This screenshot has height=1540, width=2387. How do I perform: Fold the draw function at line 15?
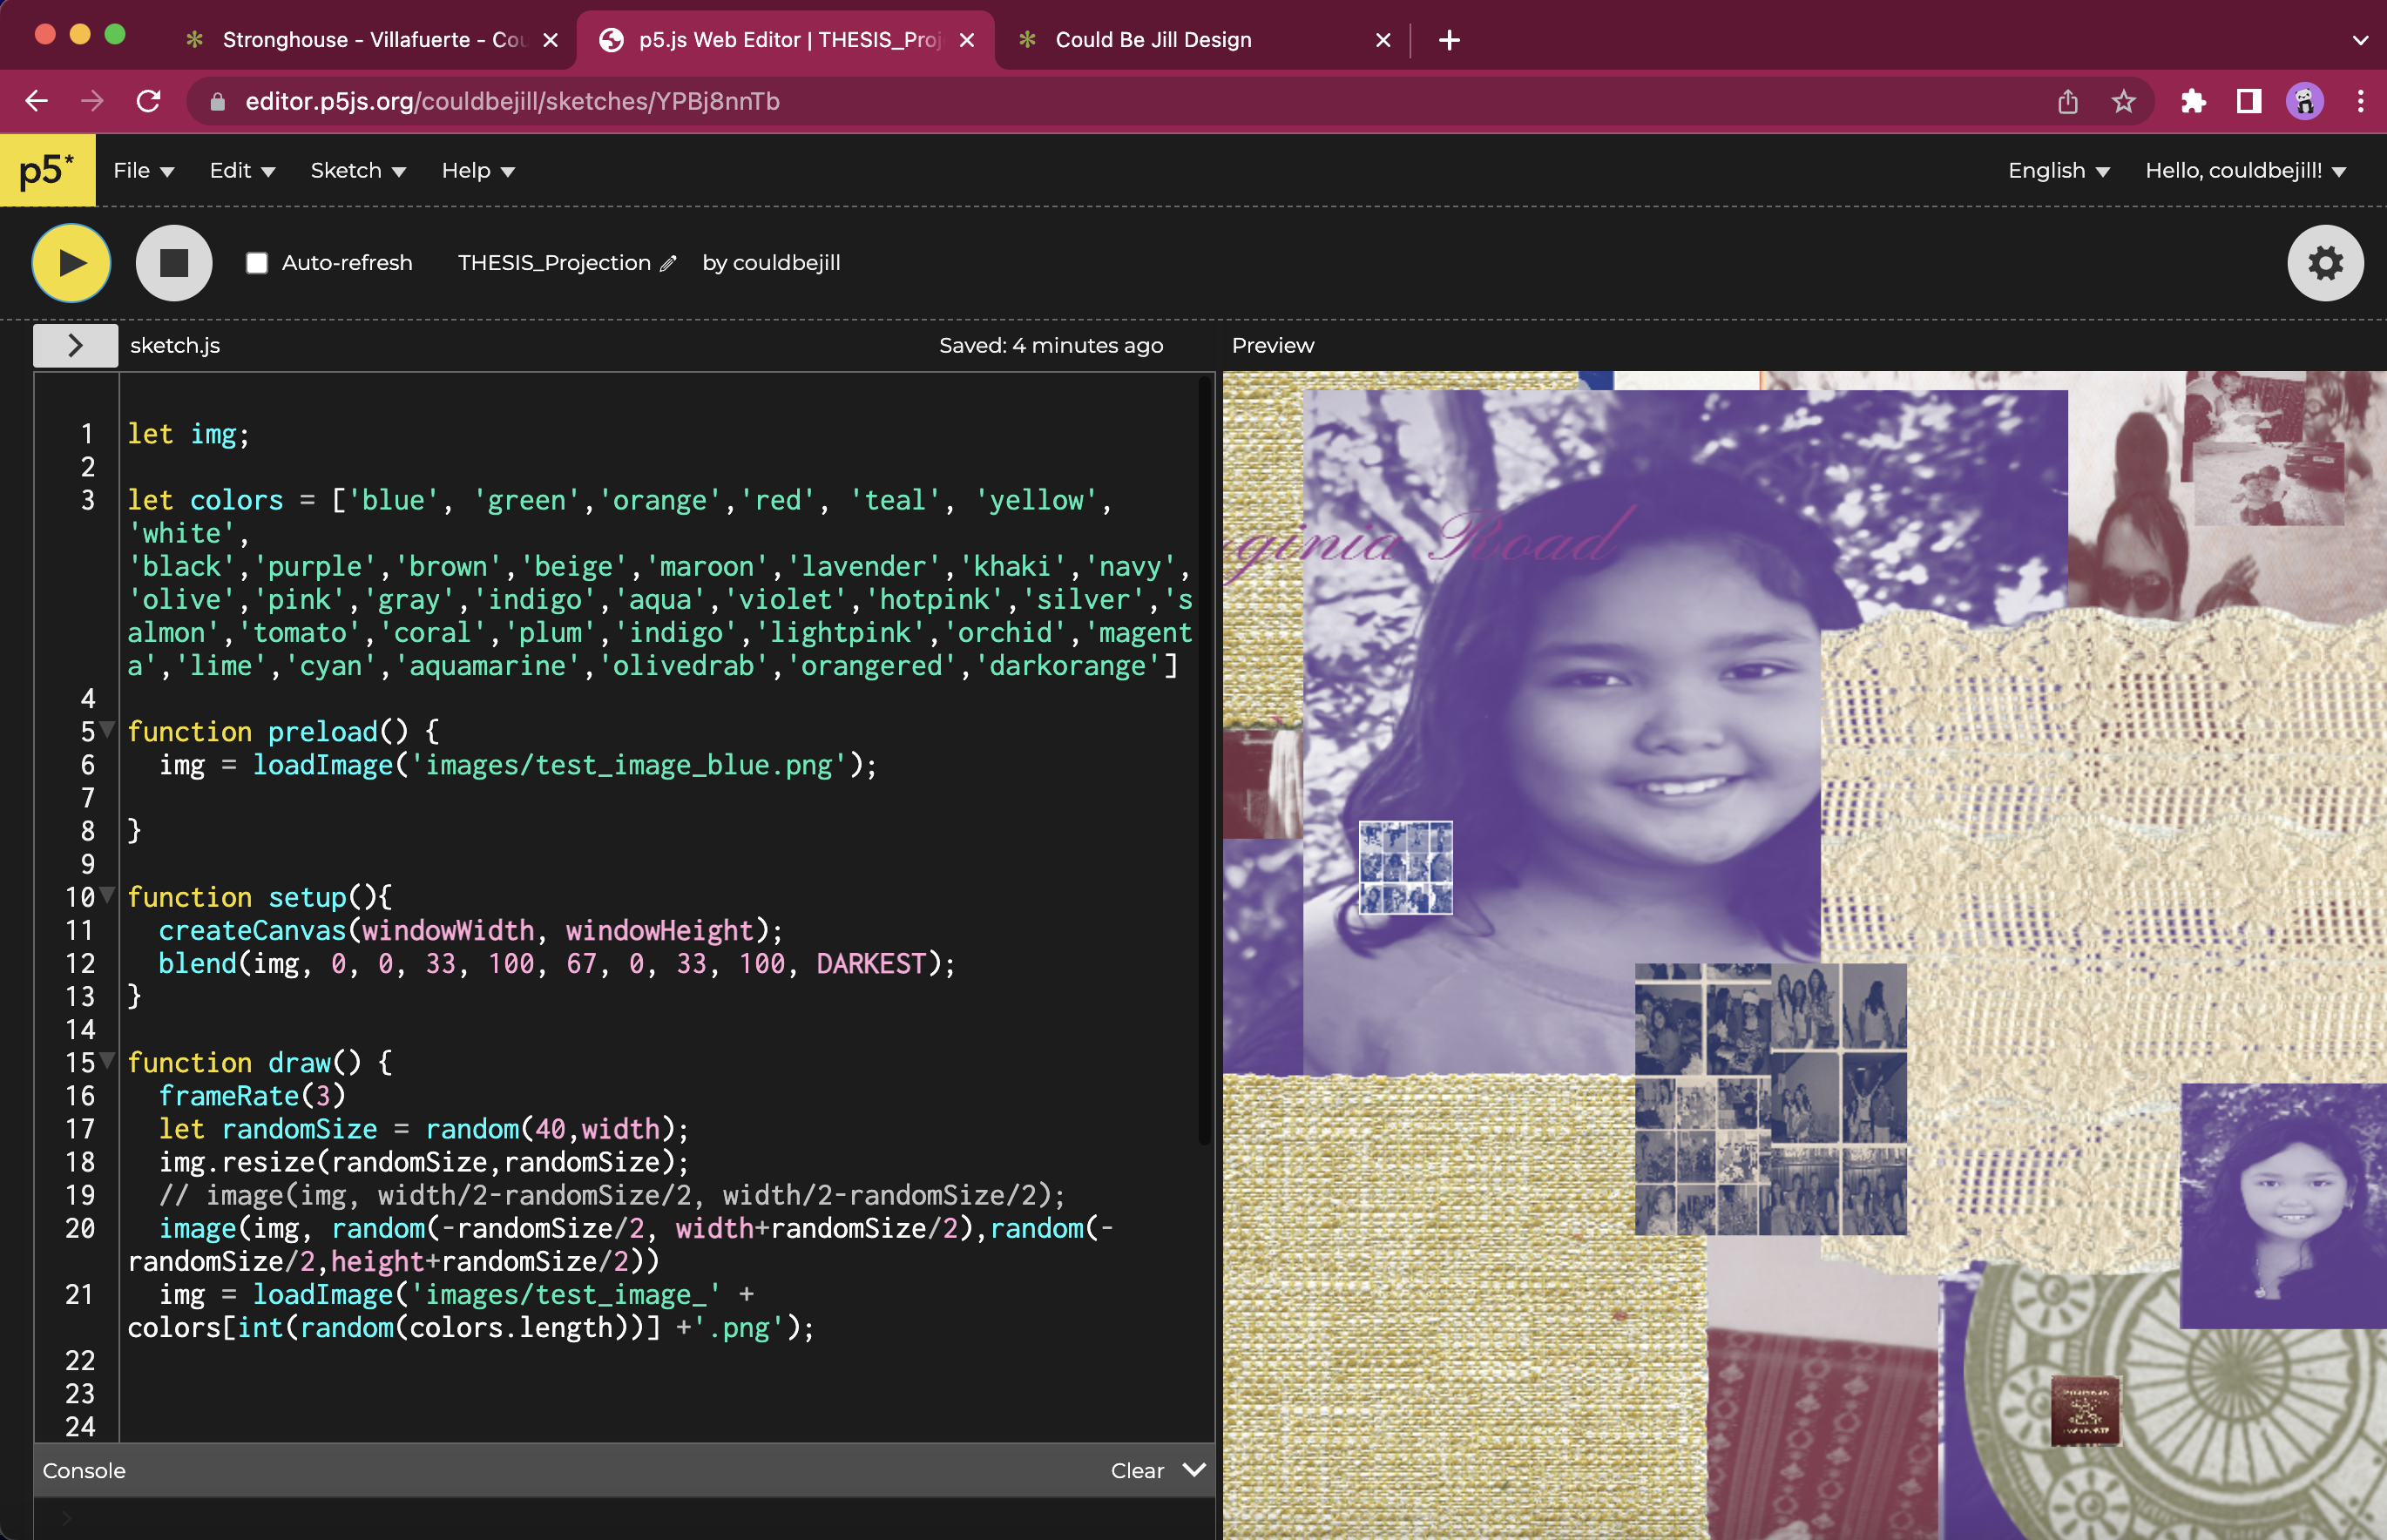107,1060
